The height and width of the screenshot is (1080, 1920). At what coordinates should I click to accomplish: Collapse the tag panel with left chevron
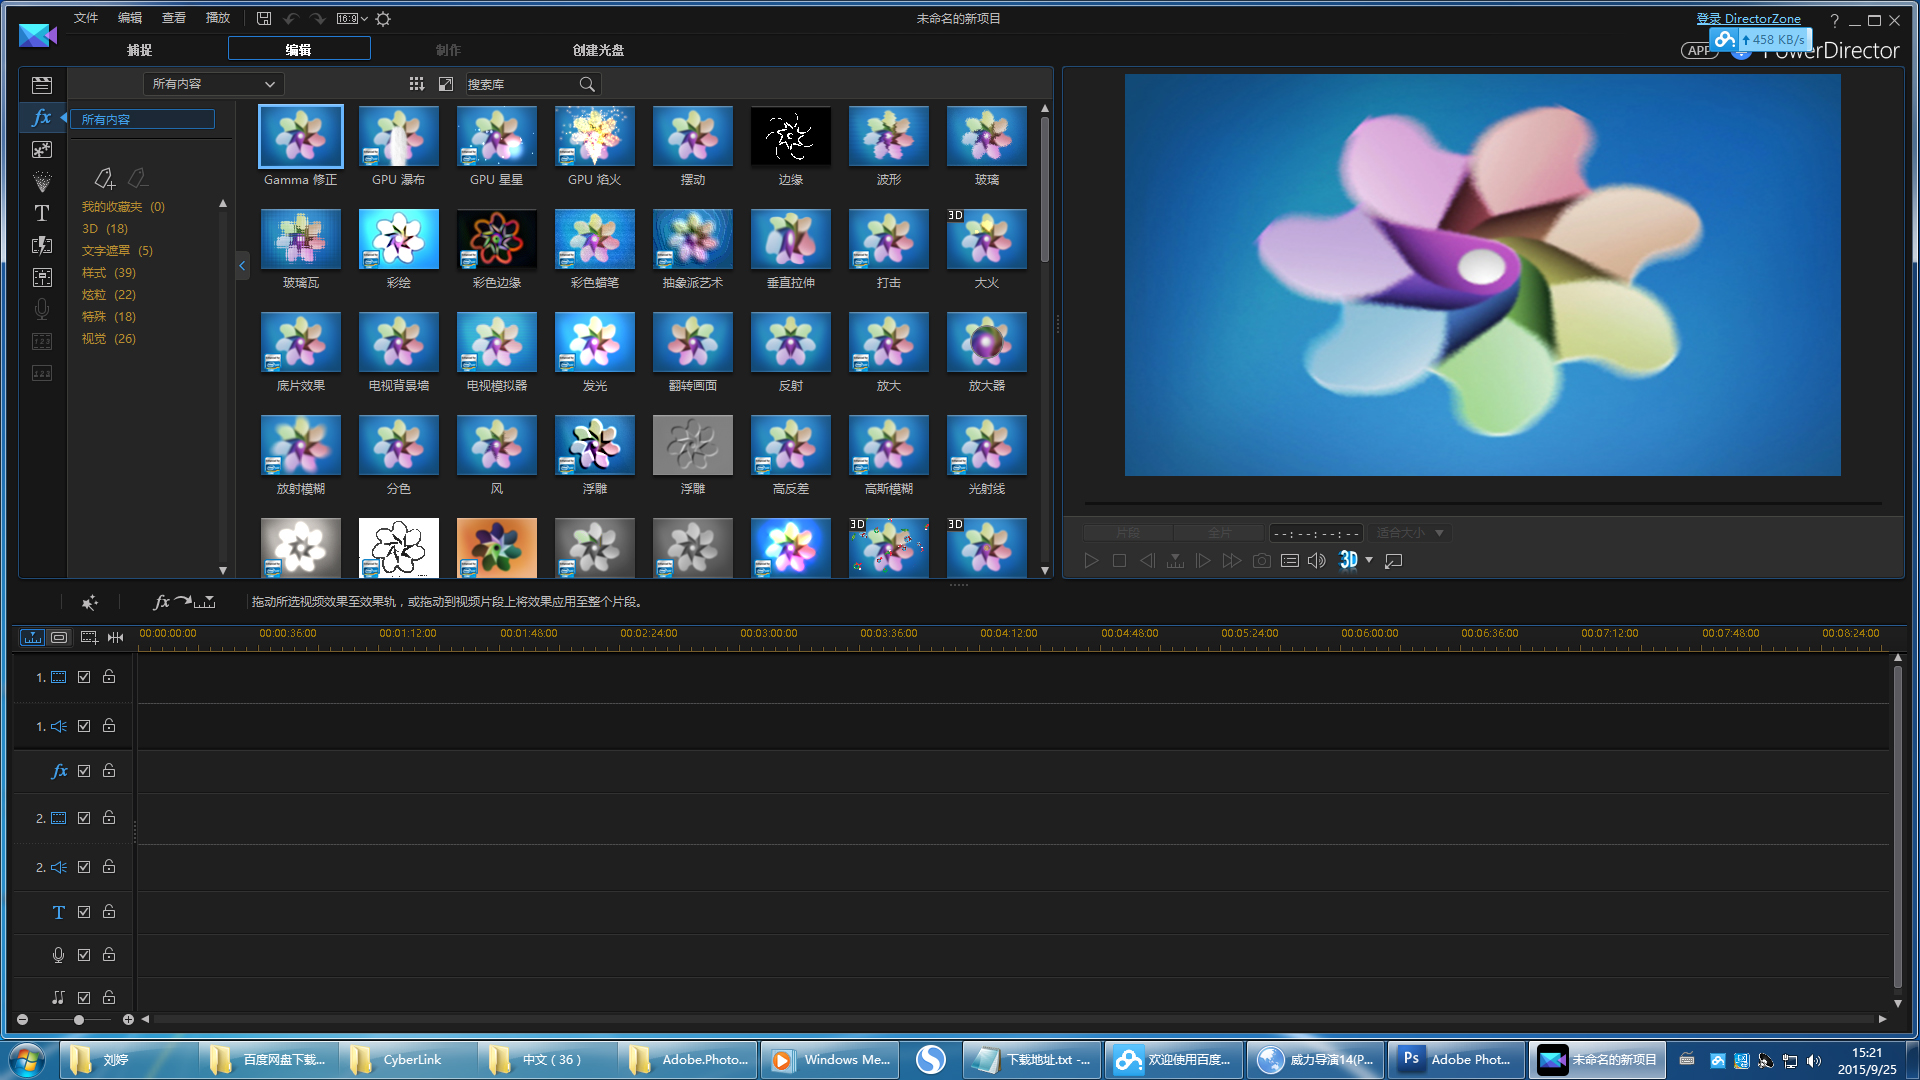click(242, 266)
